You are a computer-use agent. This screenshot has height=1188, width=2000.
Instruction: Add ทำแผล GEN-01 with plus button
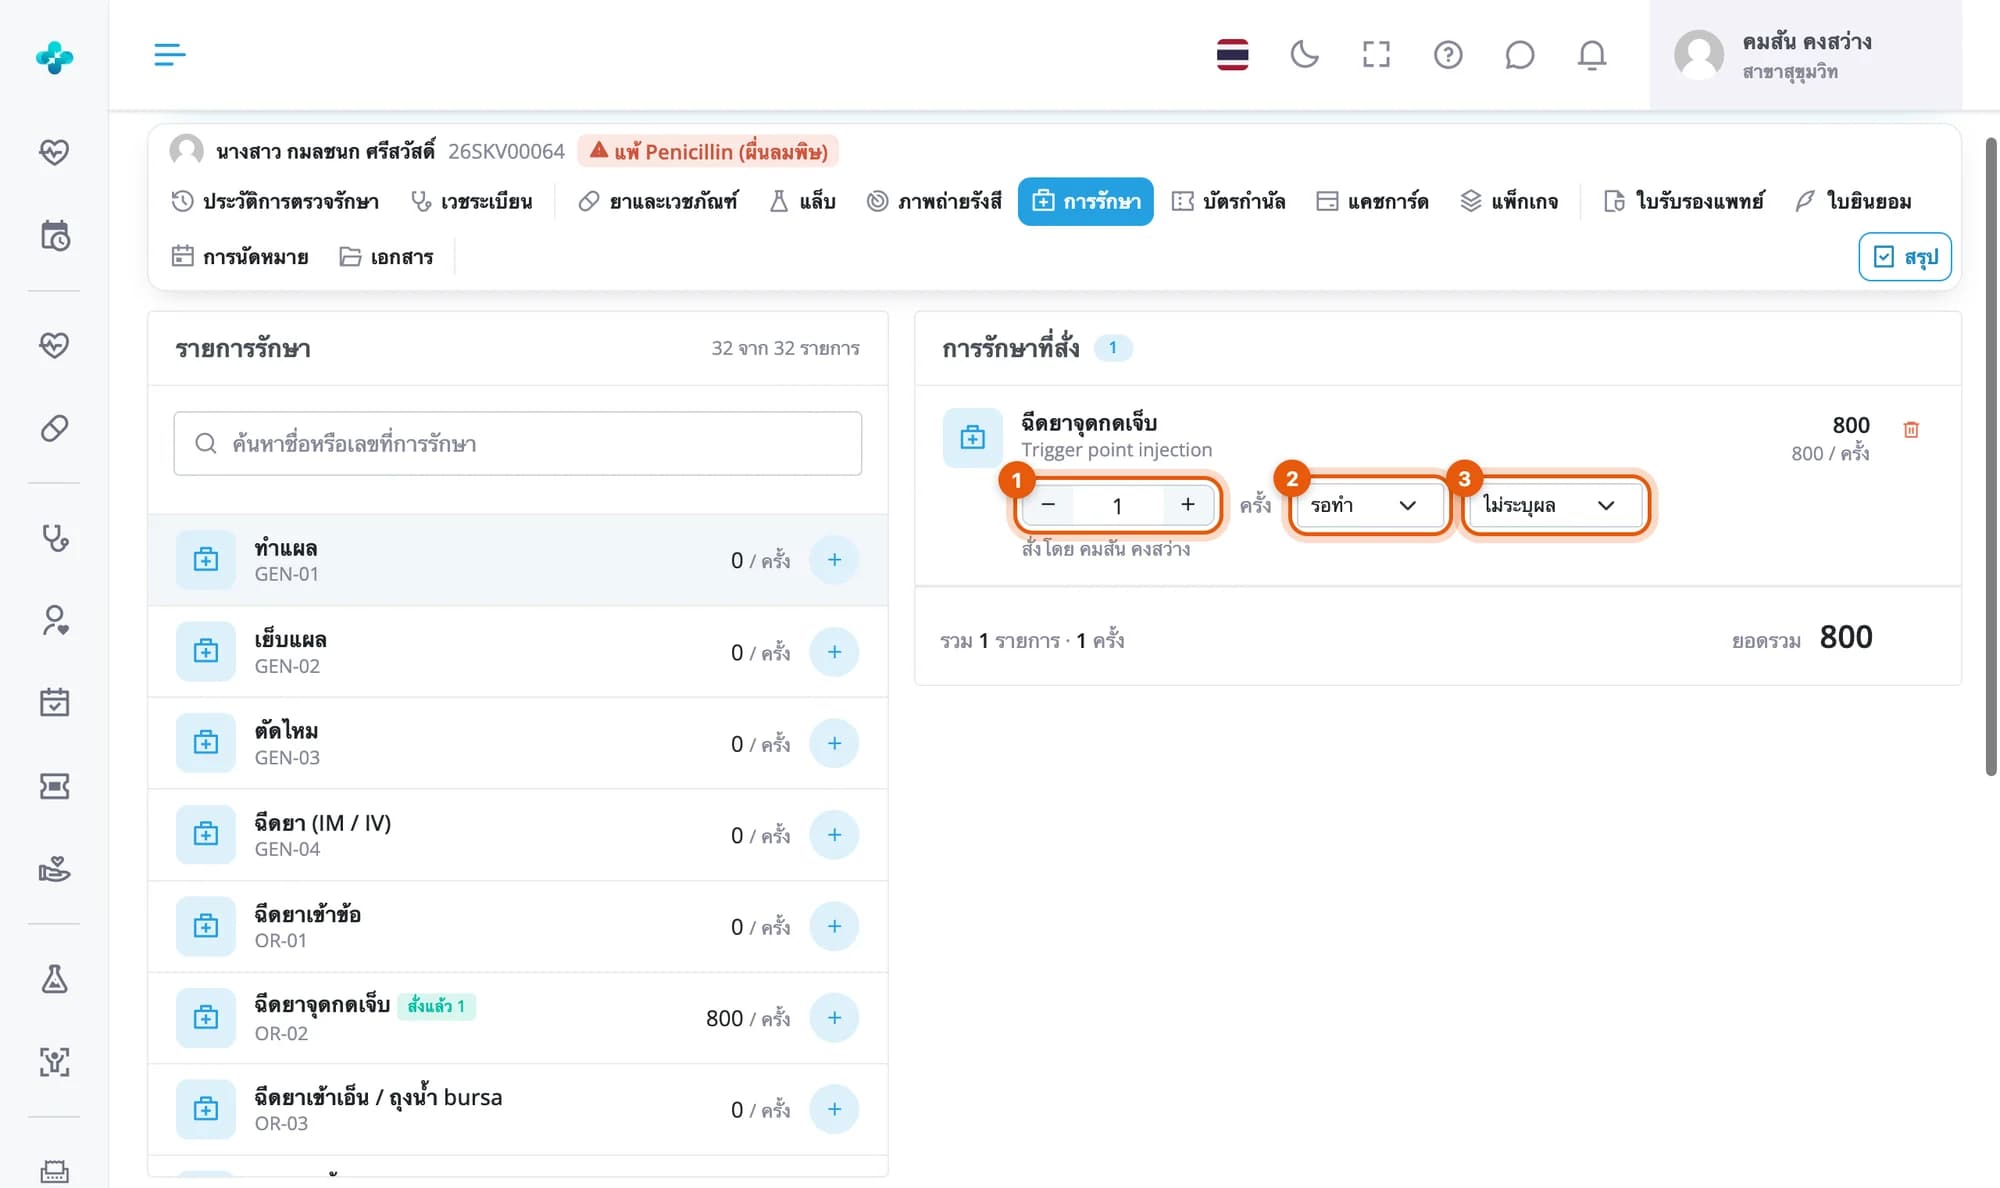tap(834, 560)
